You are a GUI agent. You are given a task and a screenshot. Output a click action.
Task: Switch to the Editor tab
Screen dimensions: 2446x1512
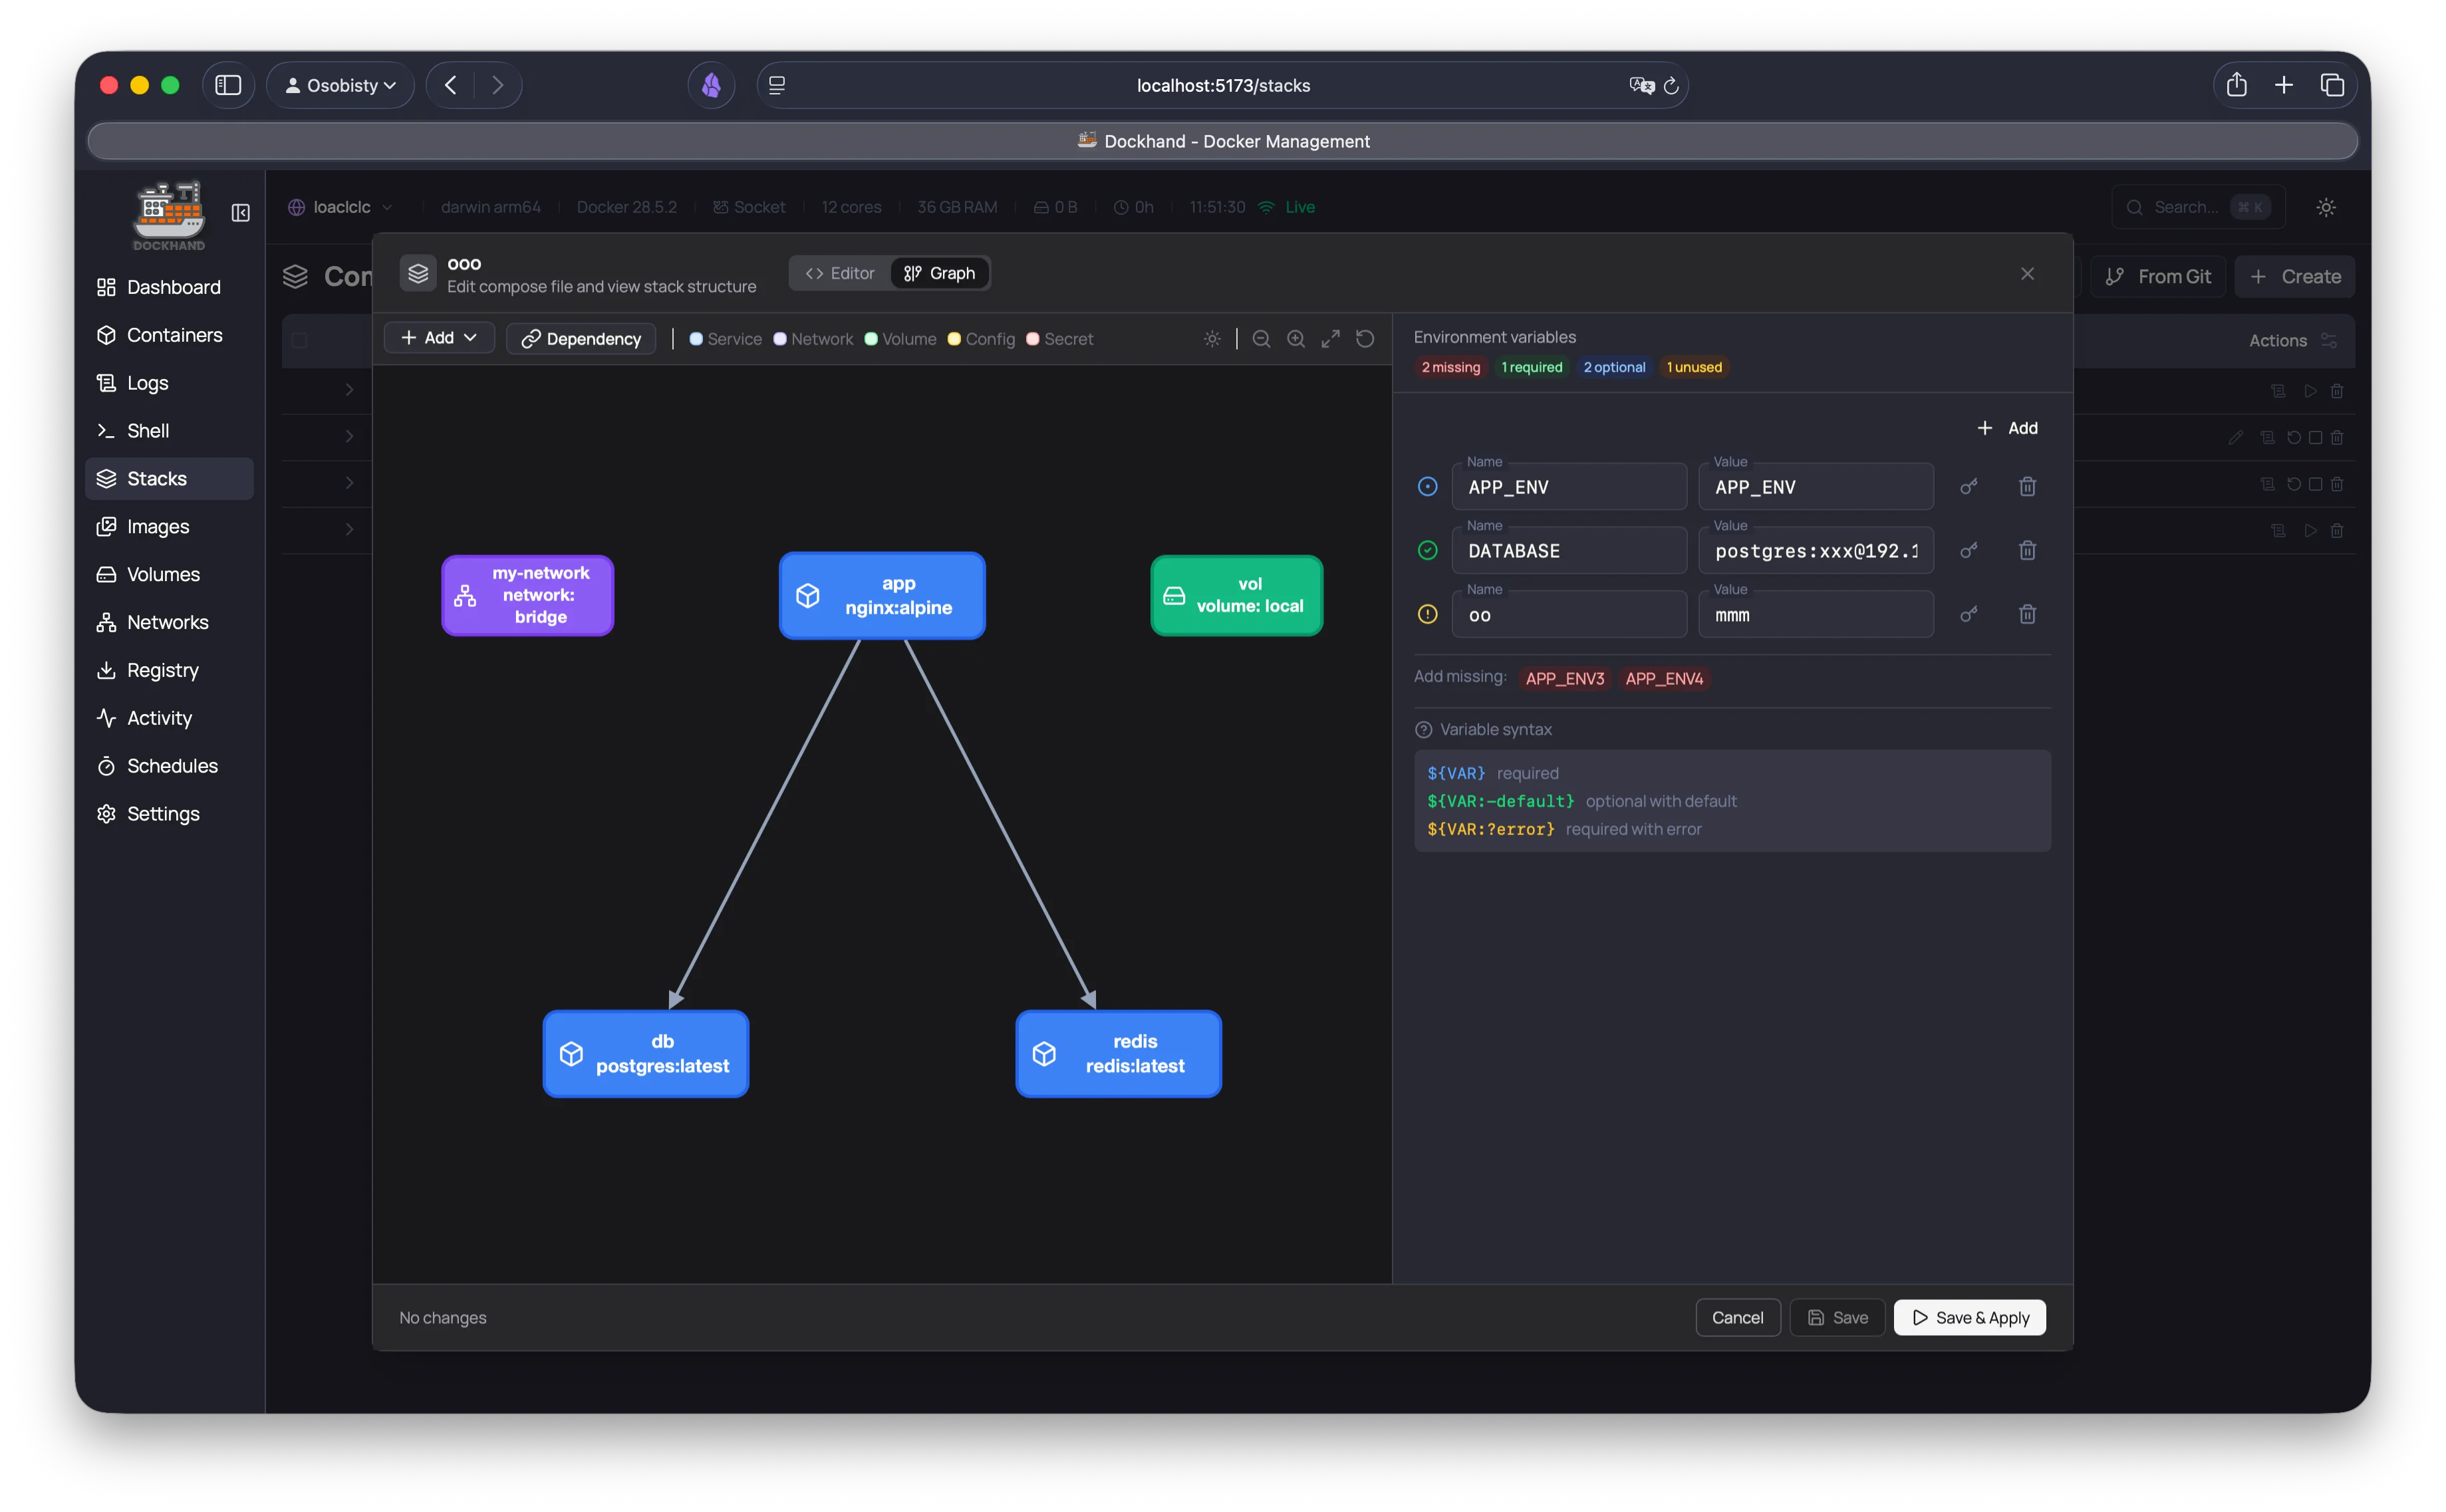tap(840, 273)
